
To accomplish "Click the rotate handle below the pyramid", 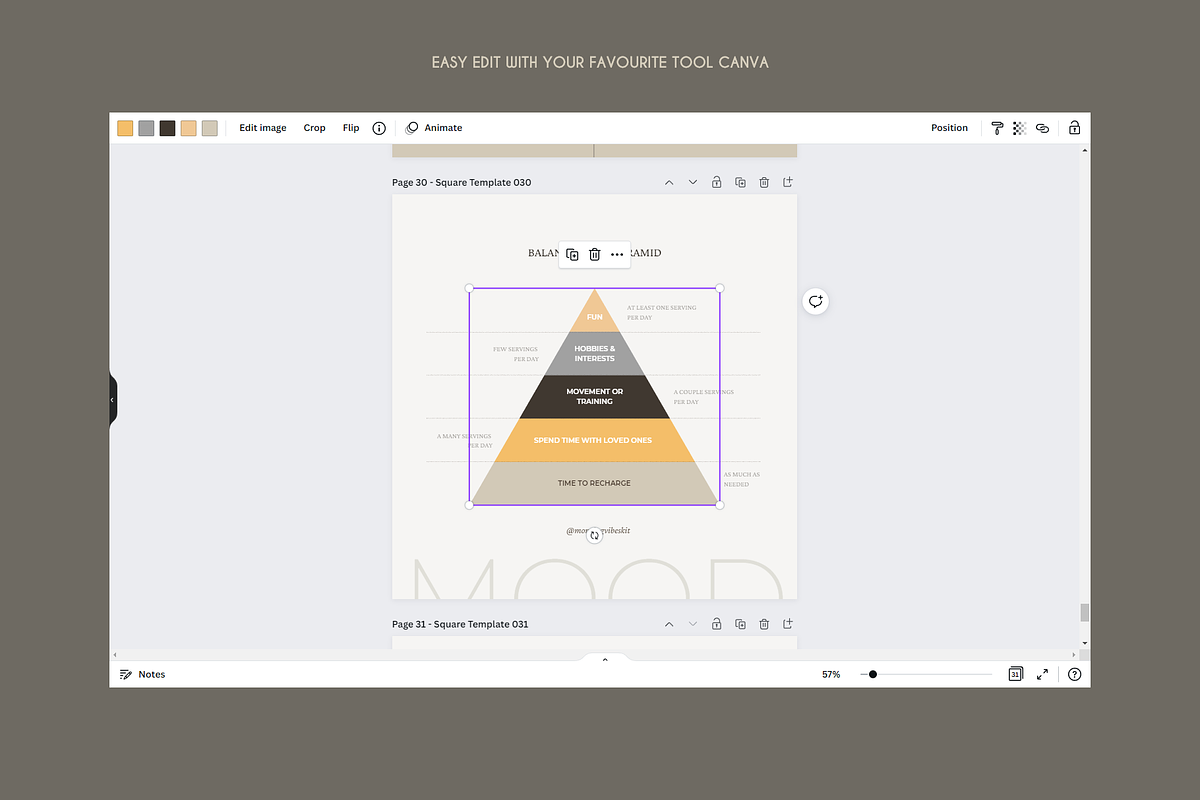I will (594, 536).
